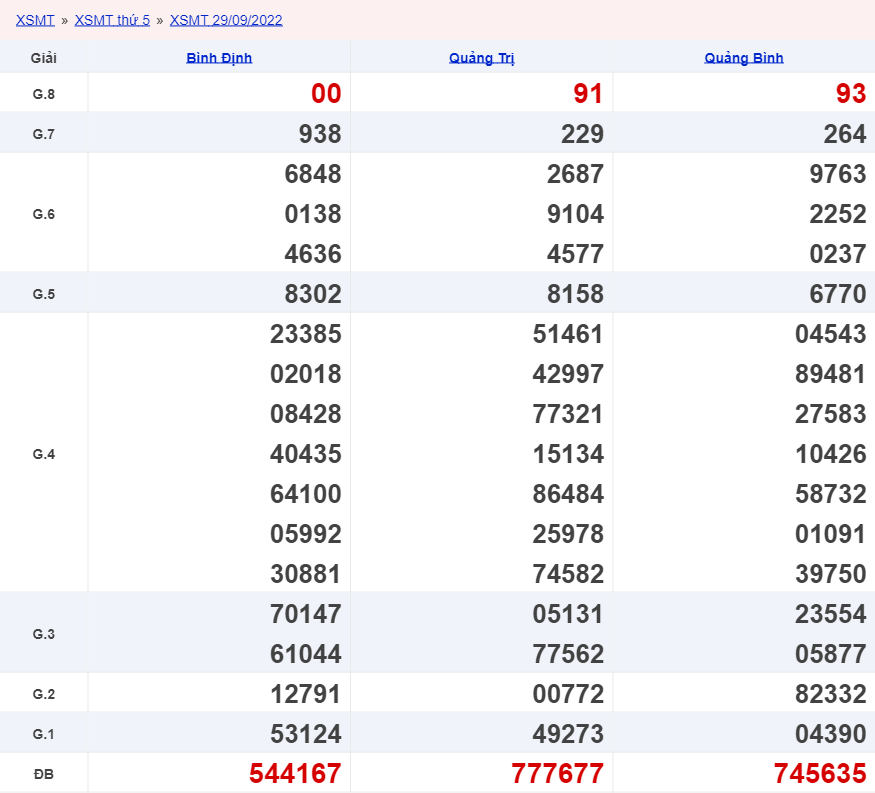
Task: Click the ĐB row label
Action: 44,774
